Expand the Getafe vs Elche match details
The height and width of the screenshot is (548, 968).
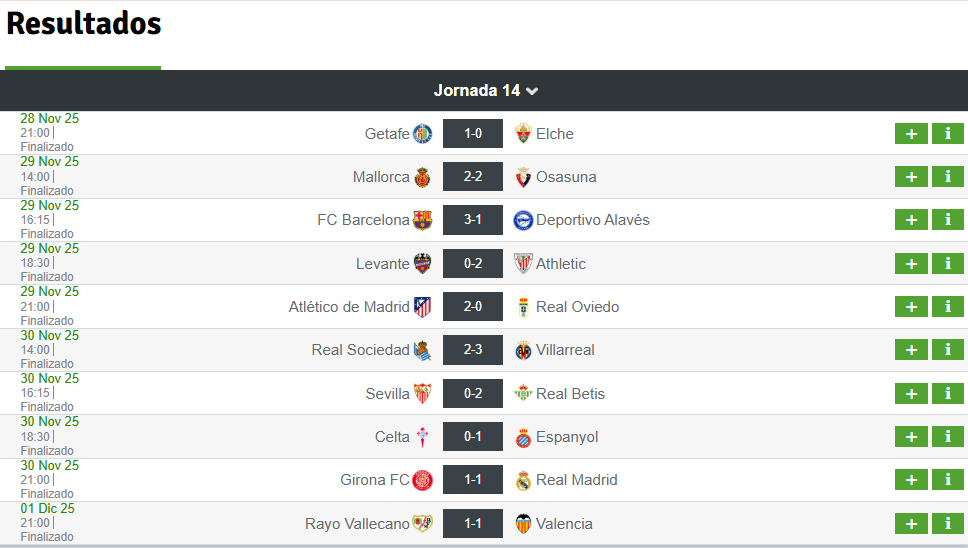point(911,134)
